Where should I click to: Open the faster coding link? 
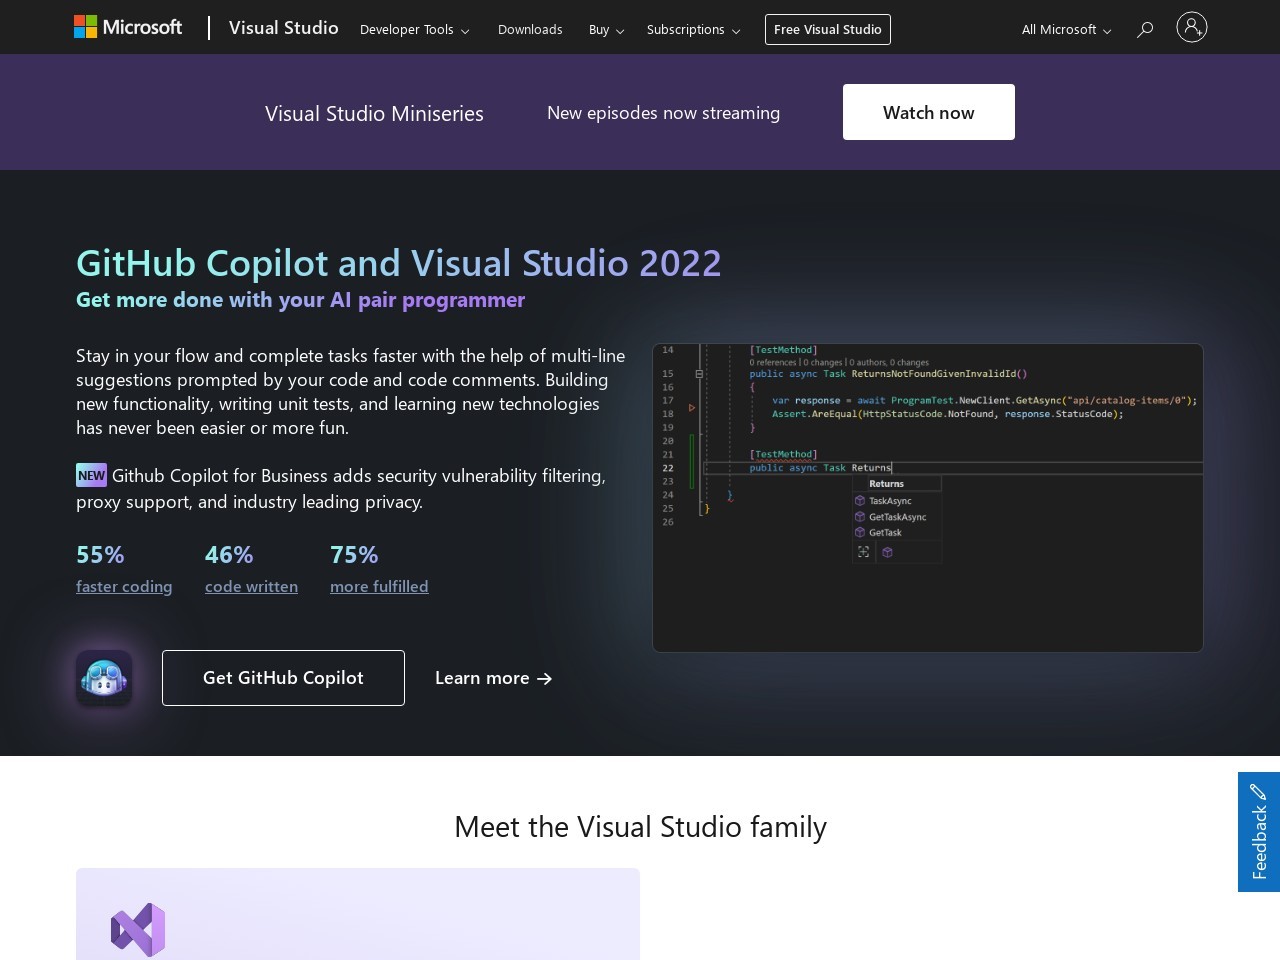tap(124, 586)
